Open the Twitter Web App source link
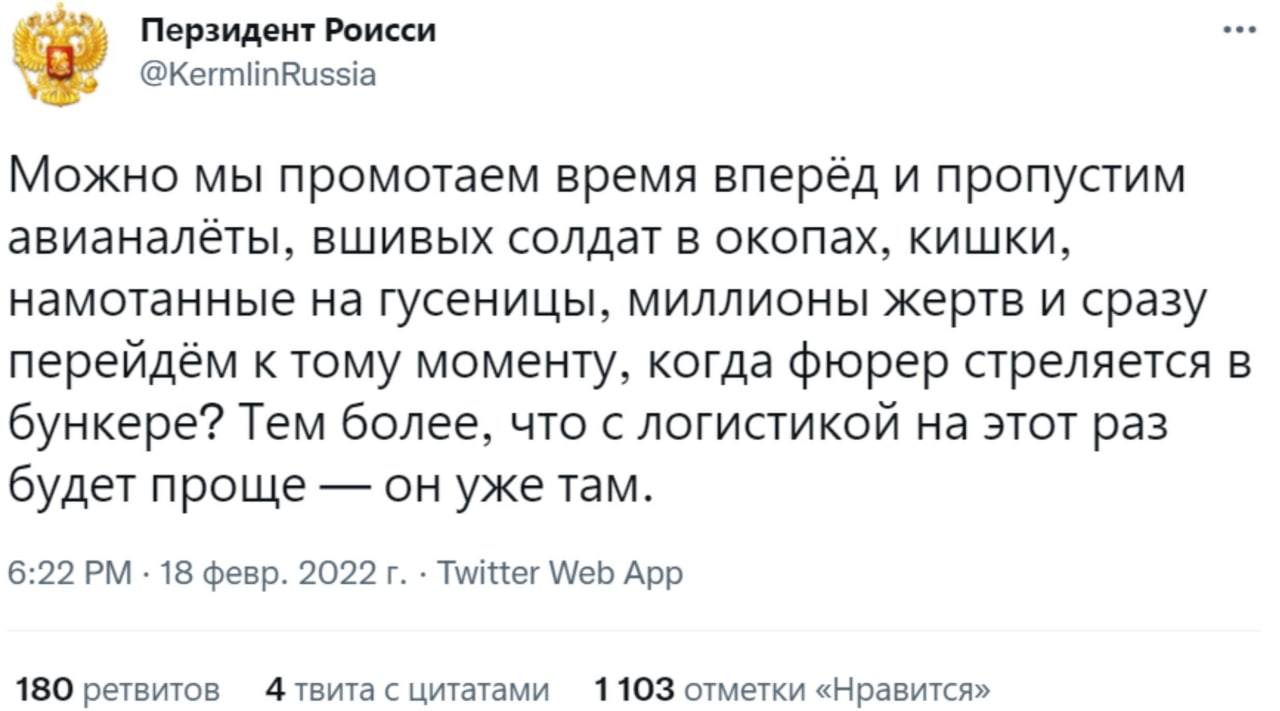Viewport: 1280px width, 711px height. pos(560,573)
